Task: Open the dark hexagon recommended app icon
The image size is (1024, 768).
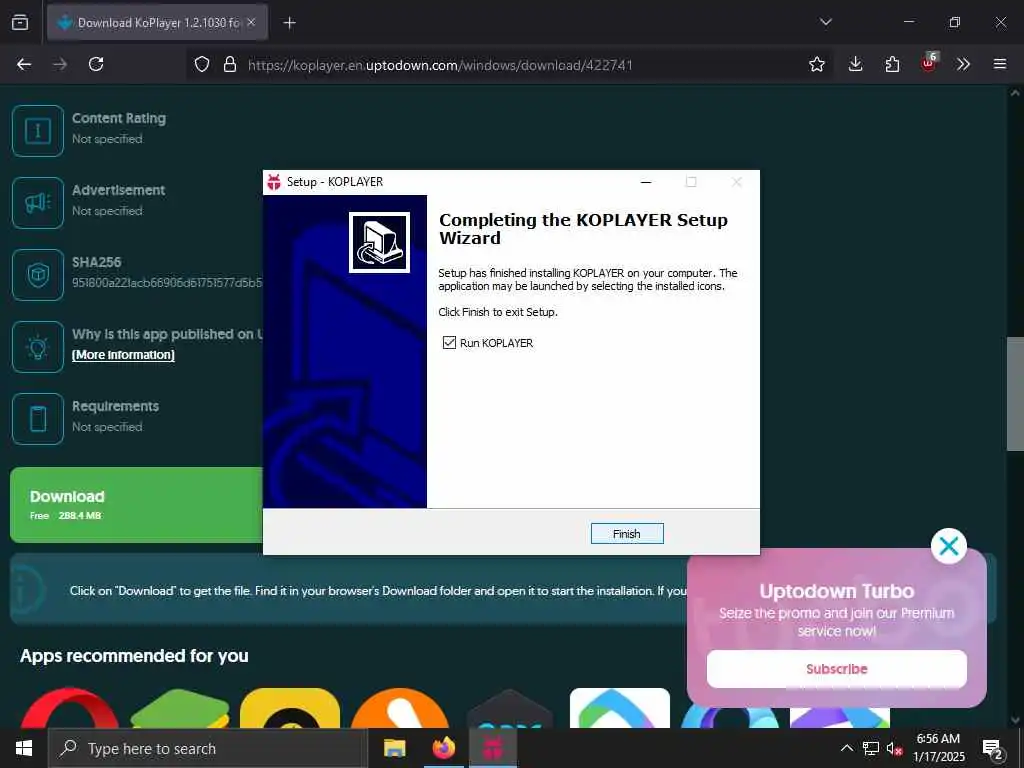Action: point(510,708)
